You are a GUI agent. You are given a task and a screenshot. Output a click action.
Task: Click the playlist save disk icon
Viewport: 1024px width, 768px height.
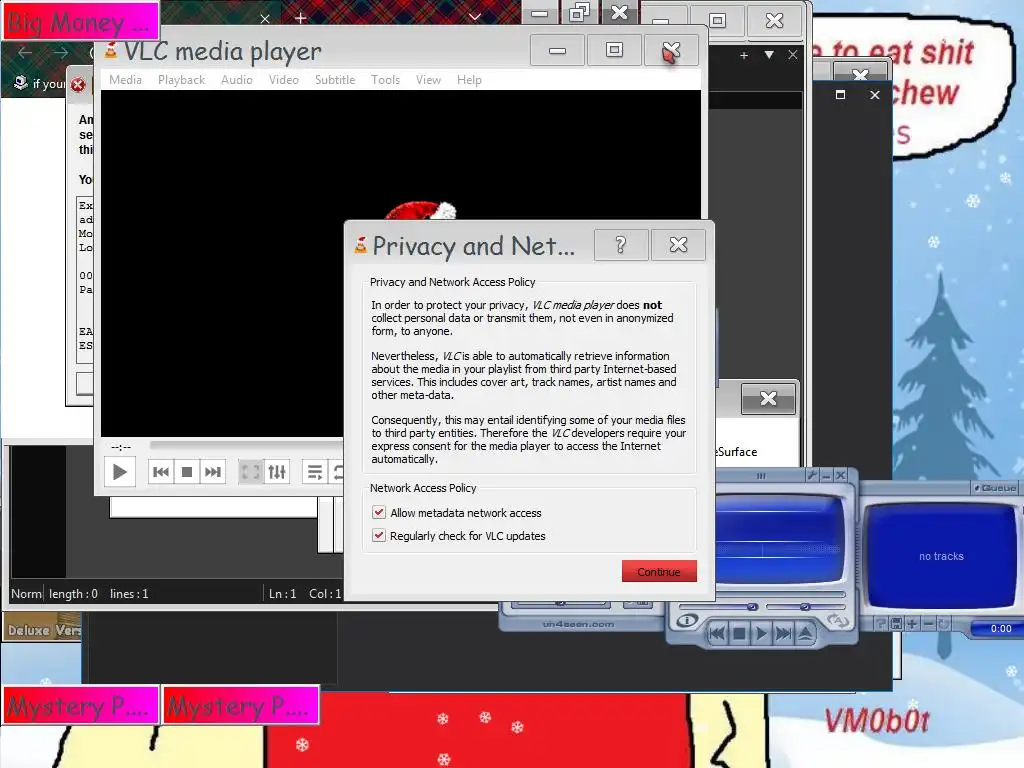click(897, 624)
